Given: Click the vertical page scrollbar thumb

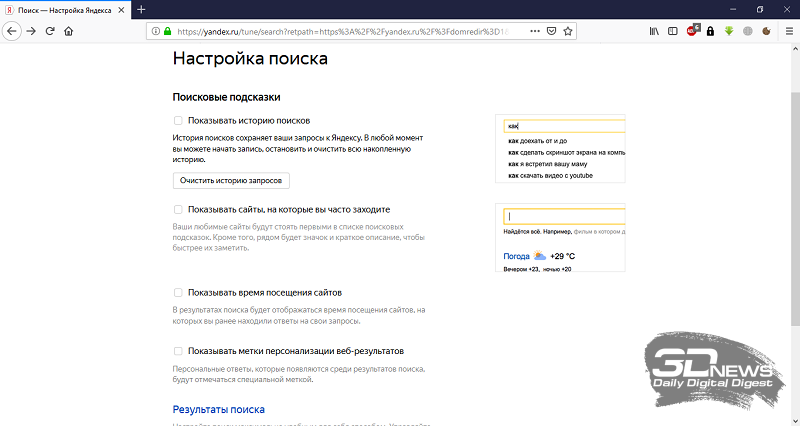Looking at the screenshot, I should pyautogui.click(x=795, y=209).
